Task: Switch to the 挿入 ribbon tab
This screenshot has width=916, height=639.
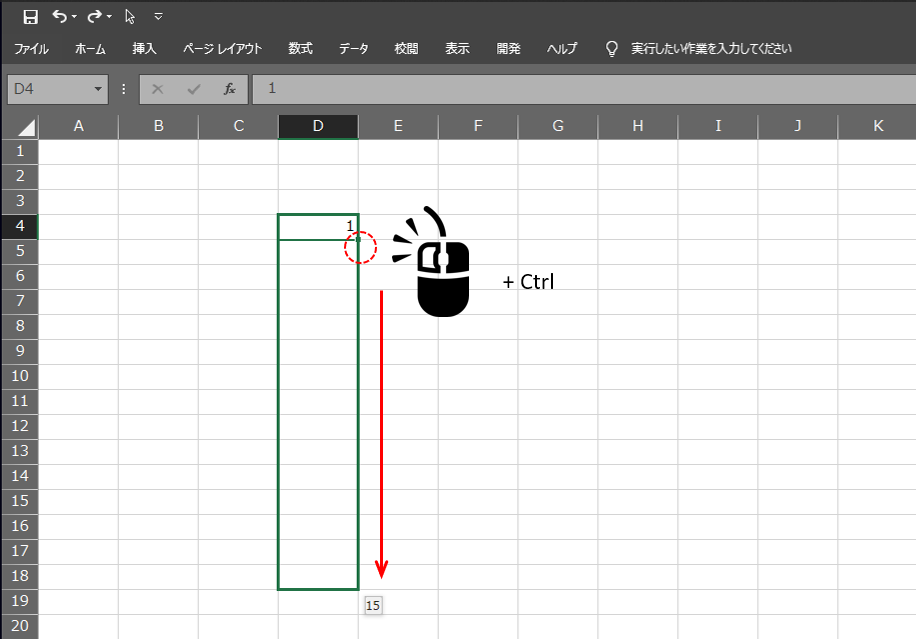Action: coord(144,49)
